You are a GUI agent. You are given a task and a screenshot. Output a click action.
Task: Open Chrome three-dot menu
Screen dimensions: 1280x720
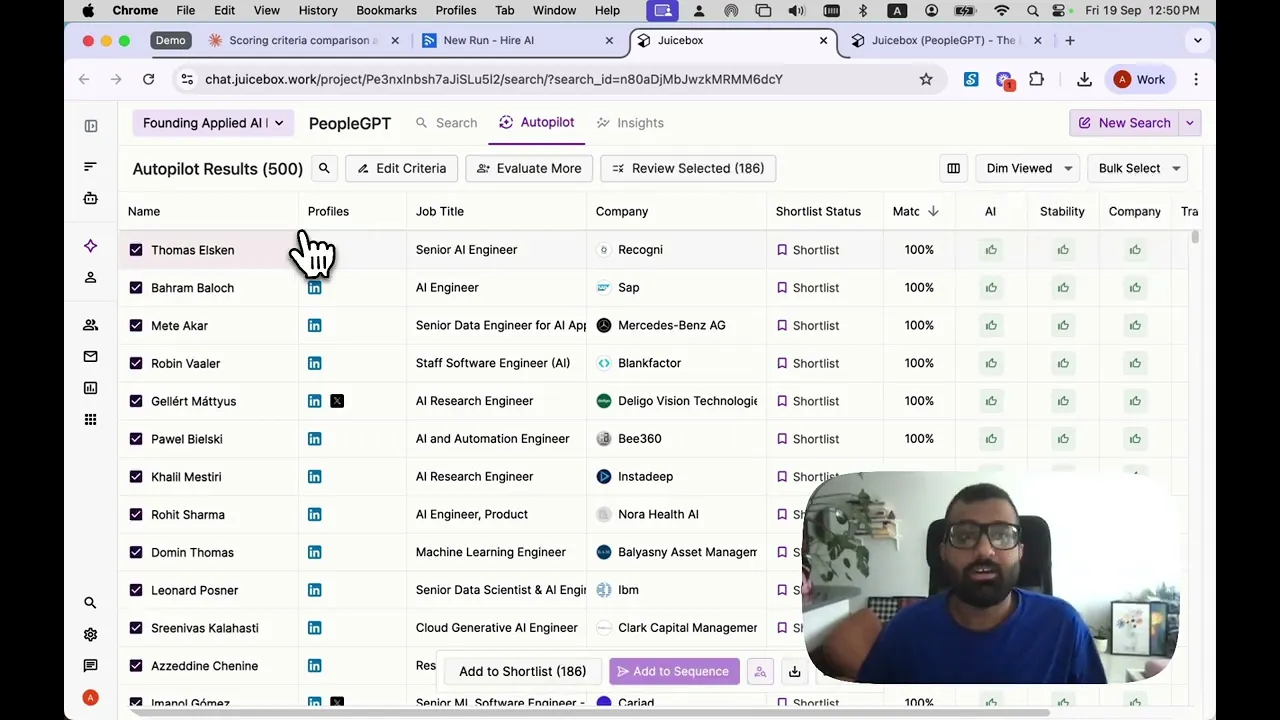point(1196,79)
